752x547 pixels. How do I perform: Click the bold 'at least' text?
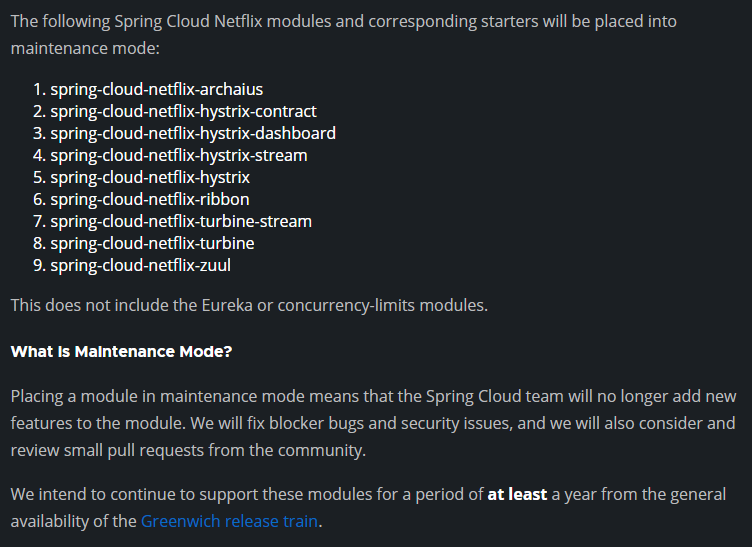(x=517, y=494)
